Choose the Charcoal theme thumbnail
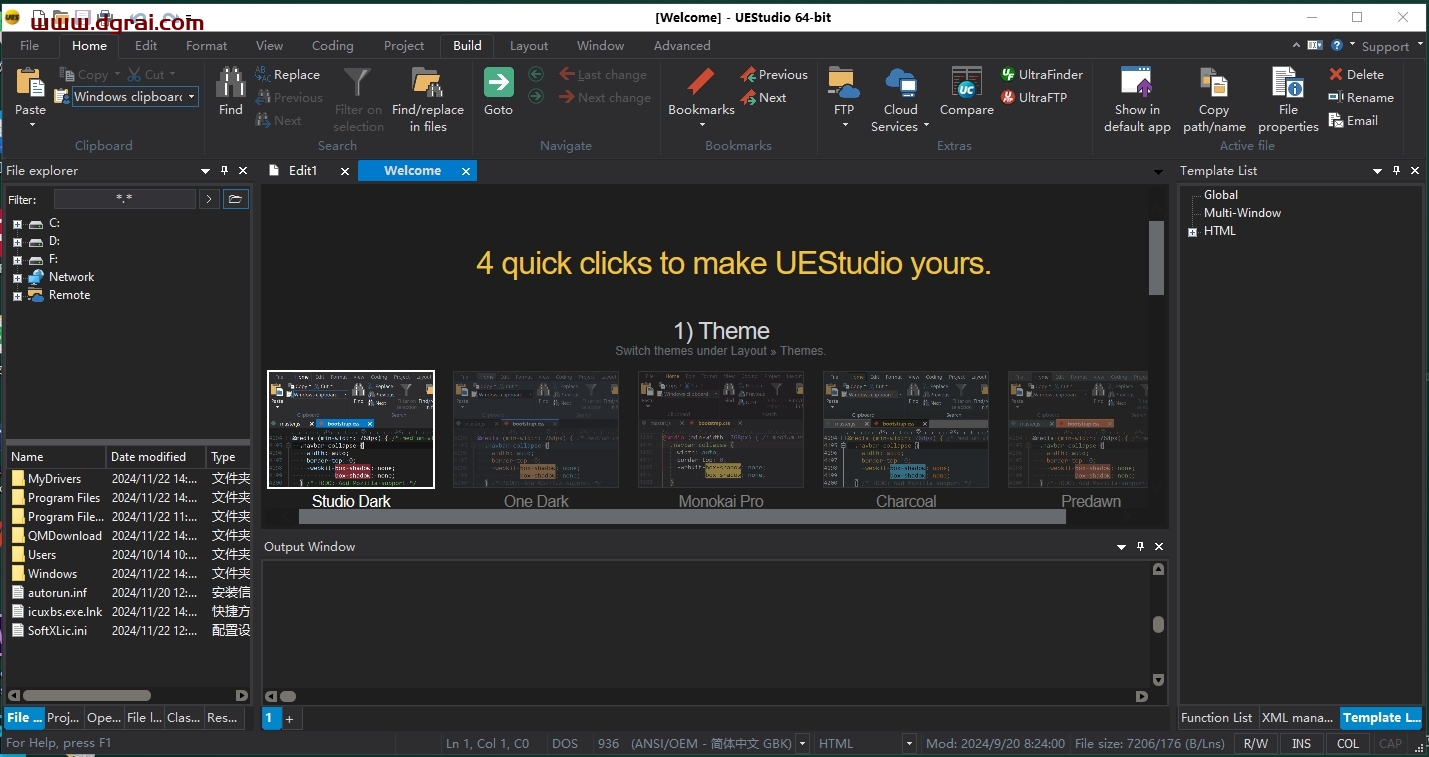 coord(906,430)
